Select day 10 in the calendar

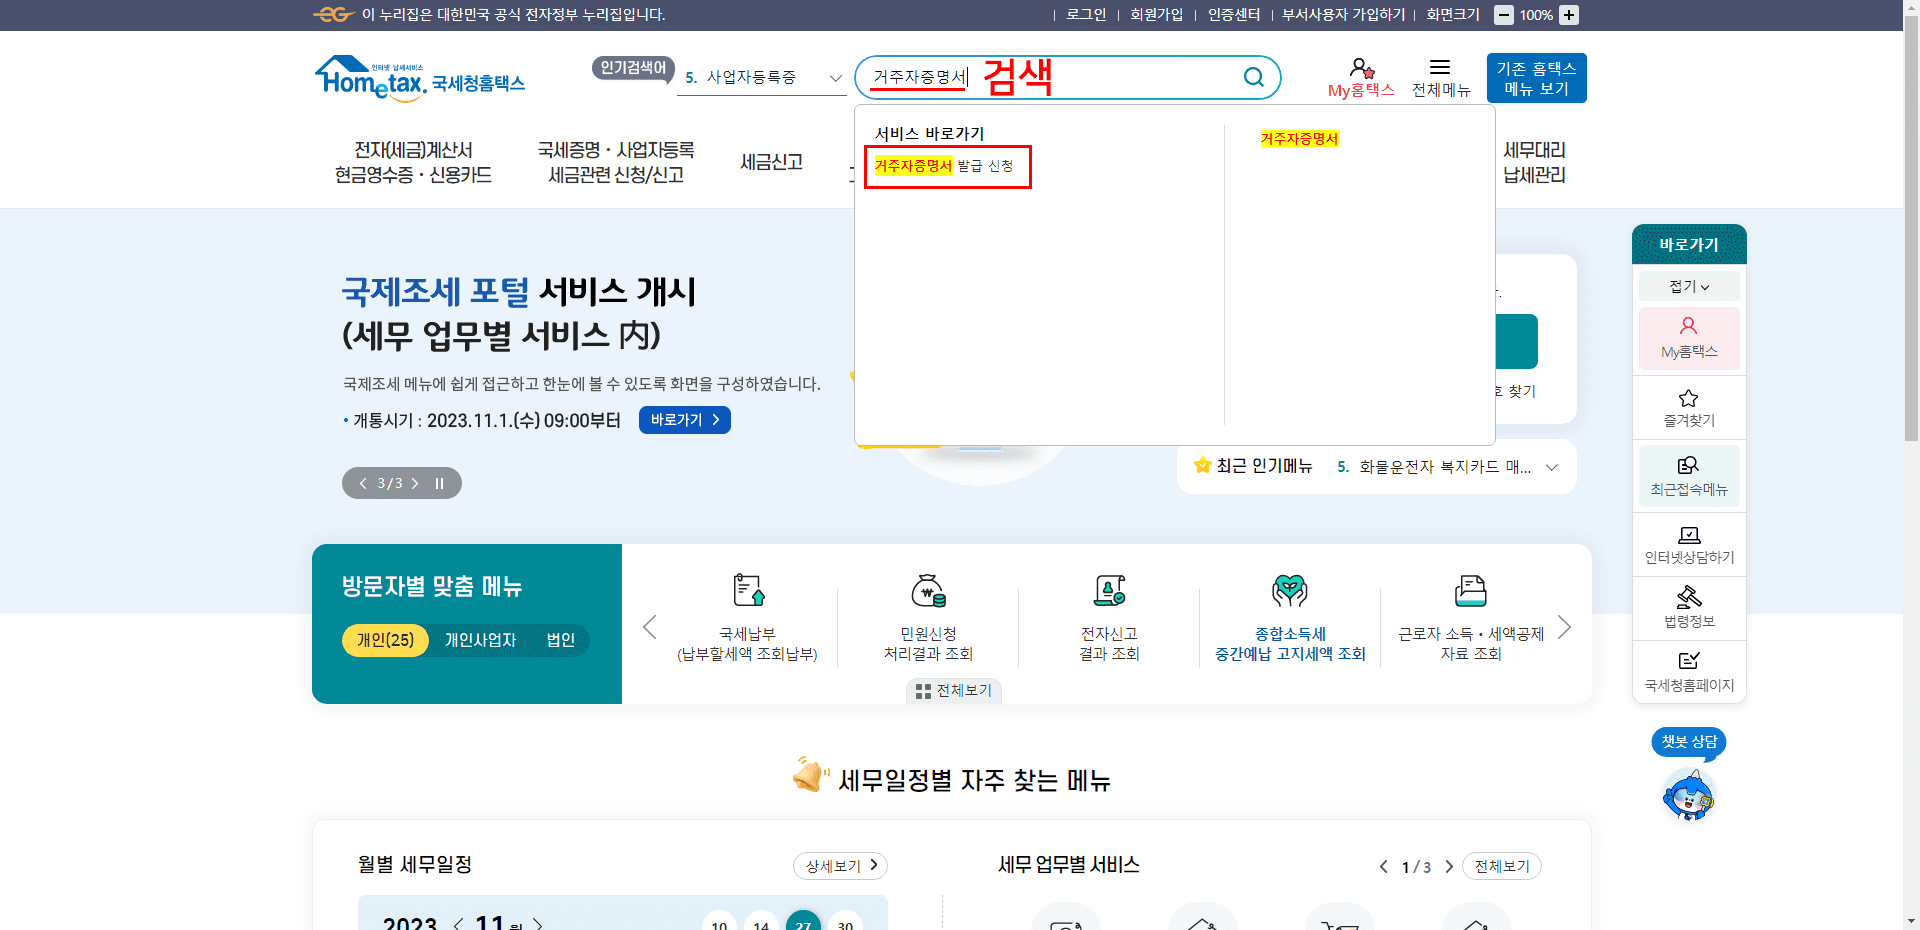[x=719, y=921]
